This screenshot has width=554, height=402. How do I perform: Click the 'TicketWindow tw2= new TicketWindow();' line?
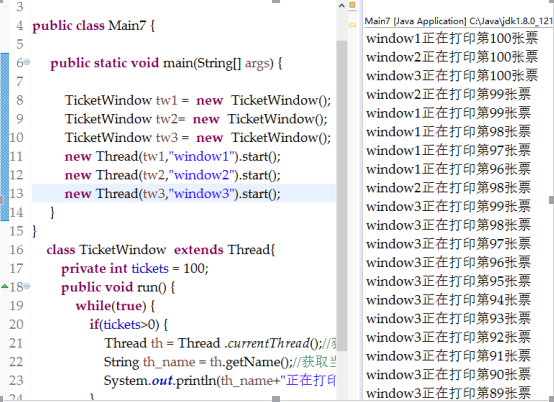(196, 119)
